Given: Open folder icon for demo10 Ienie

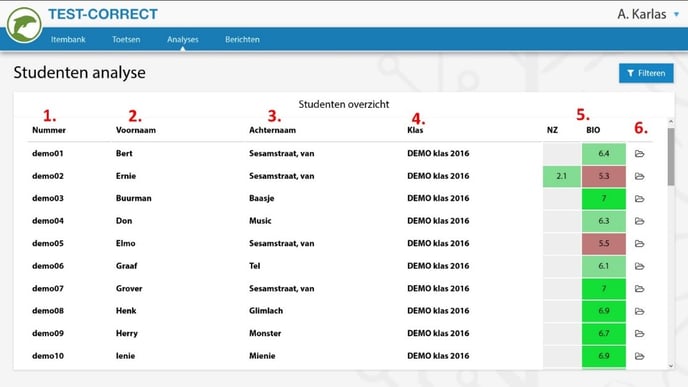Looking at the screenshot, I should click(639, 356).
